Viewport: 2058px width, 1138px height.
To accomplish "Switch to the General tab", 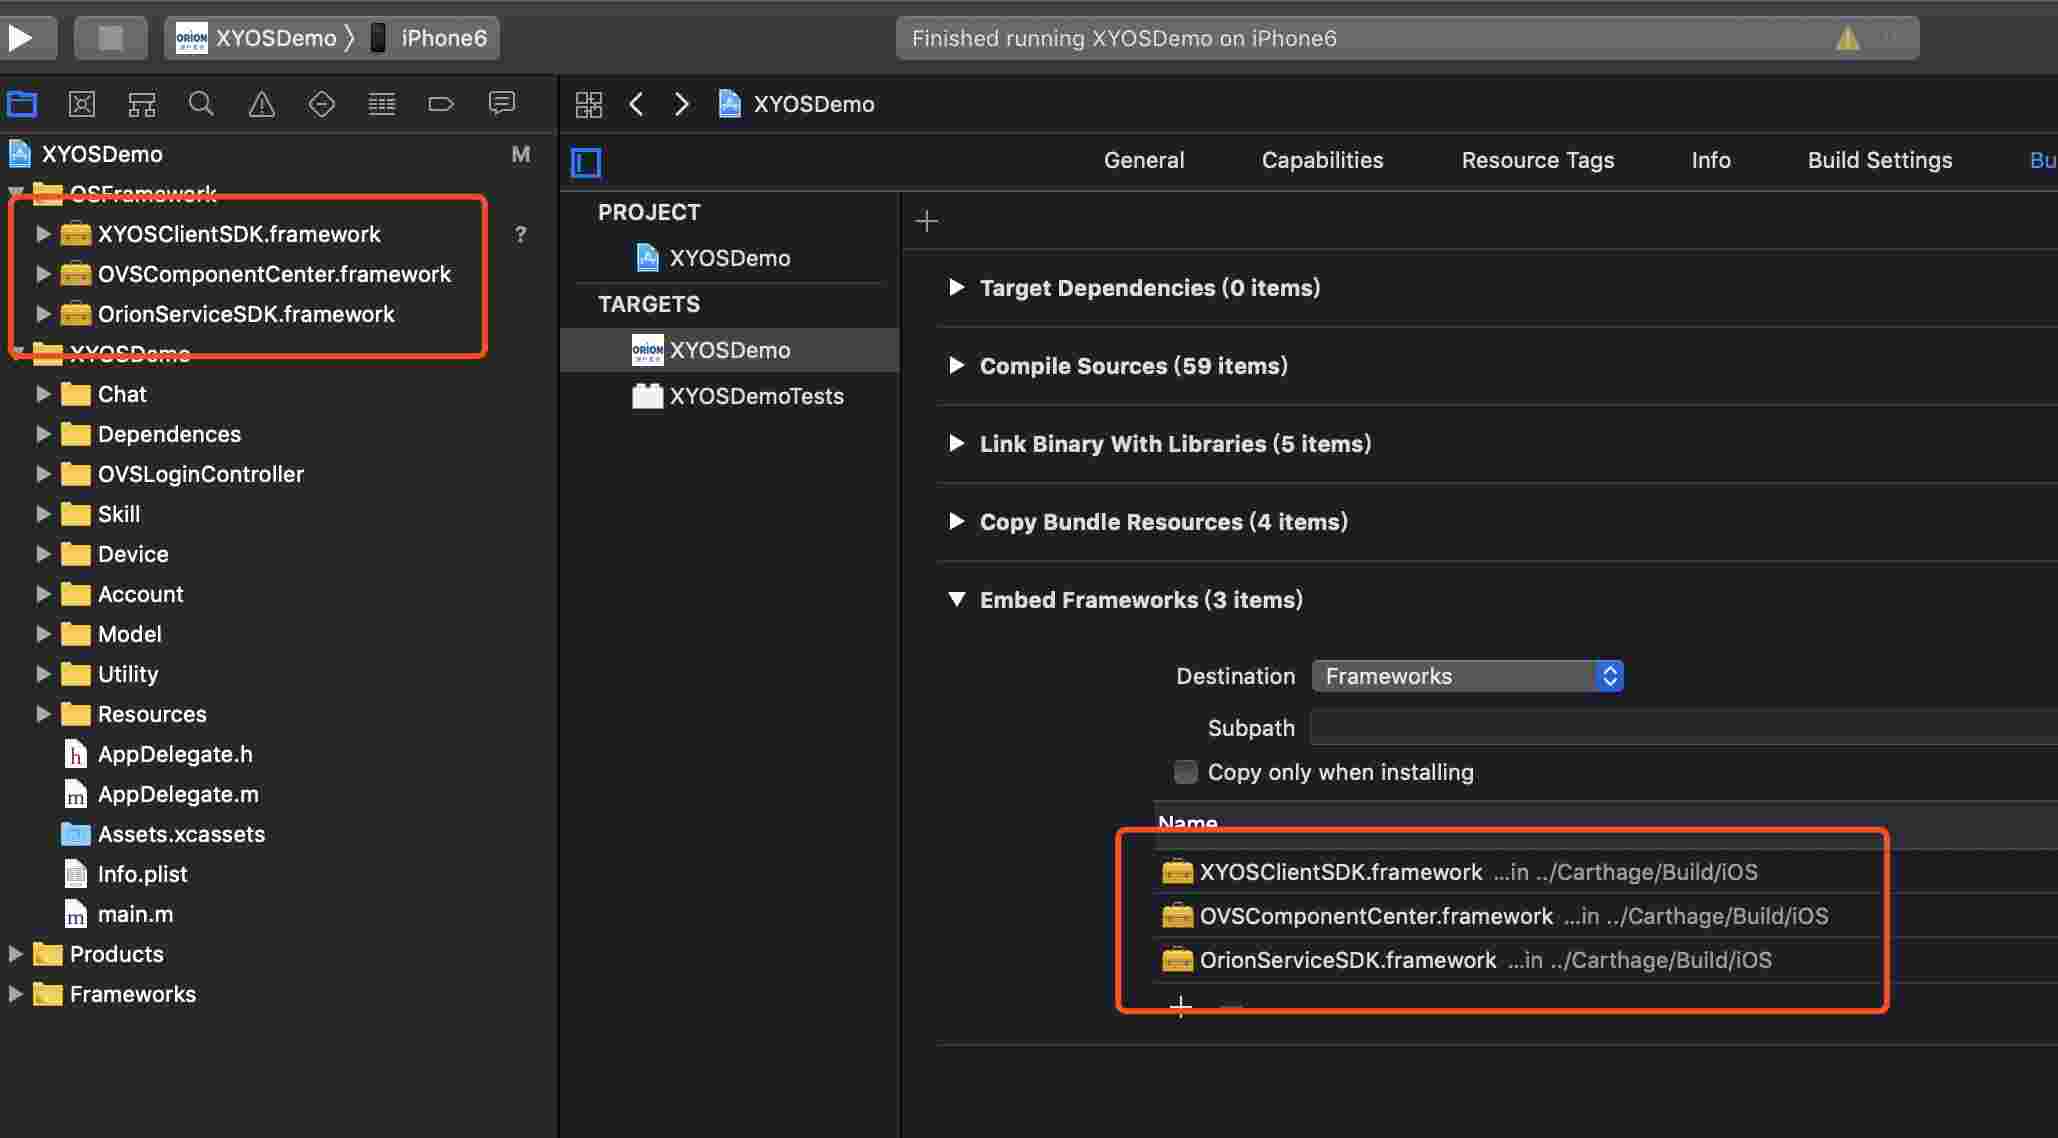I will [x=1144, y=160].
